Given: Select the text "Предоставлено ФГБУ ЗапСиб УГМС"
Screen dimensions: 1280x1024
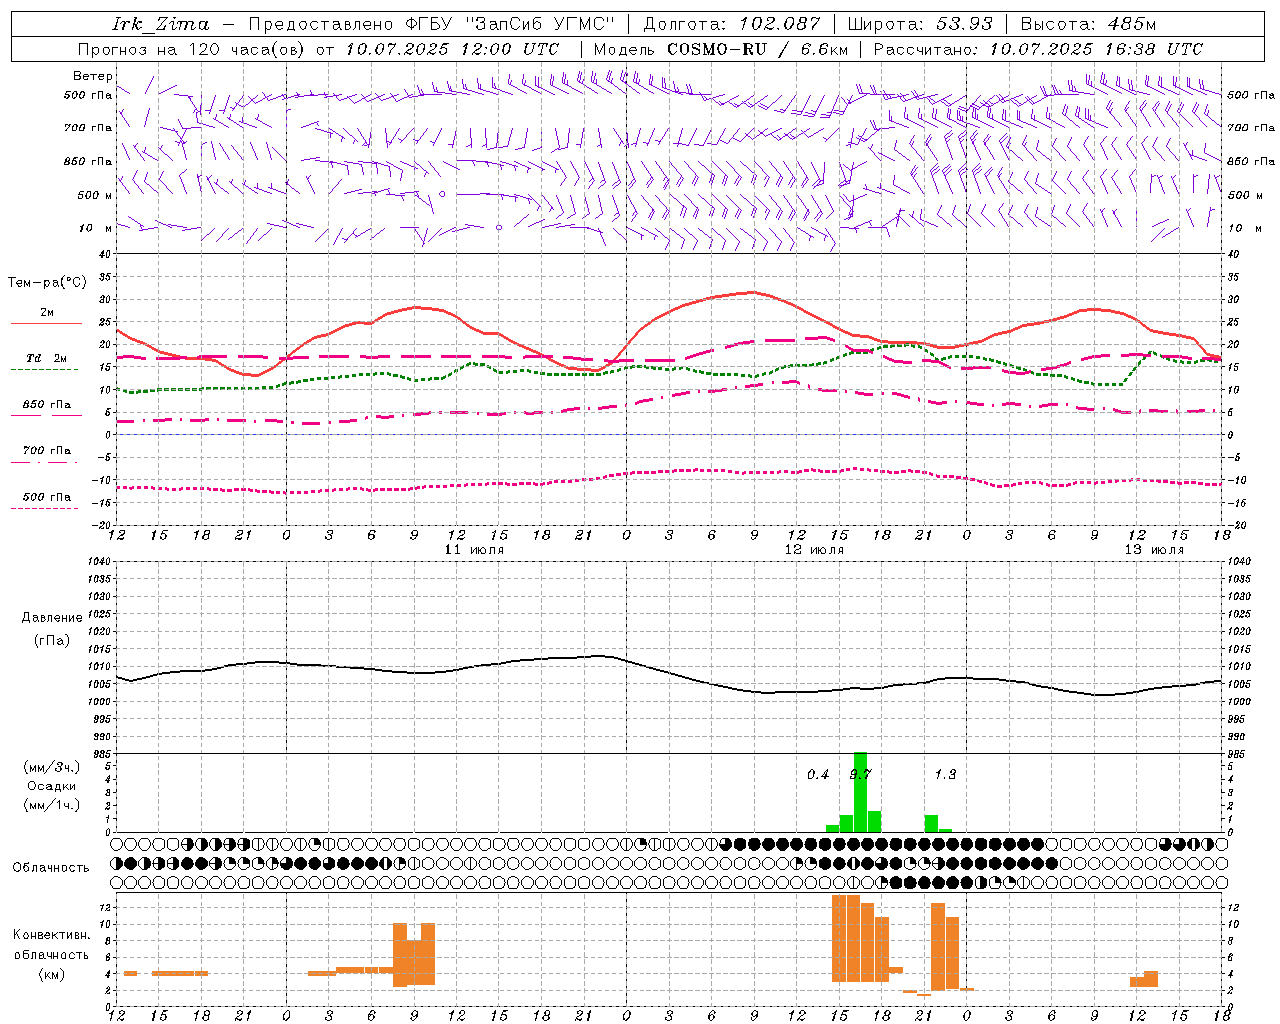Looking at the screenshot, I should (431, 24).
